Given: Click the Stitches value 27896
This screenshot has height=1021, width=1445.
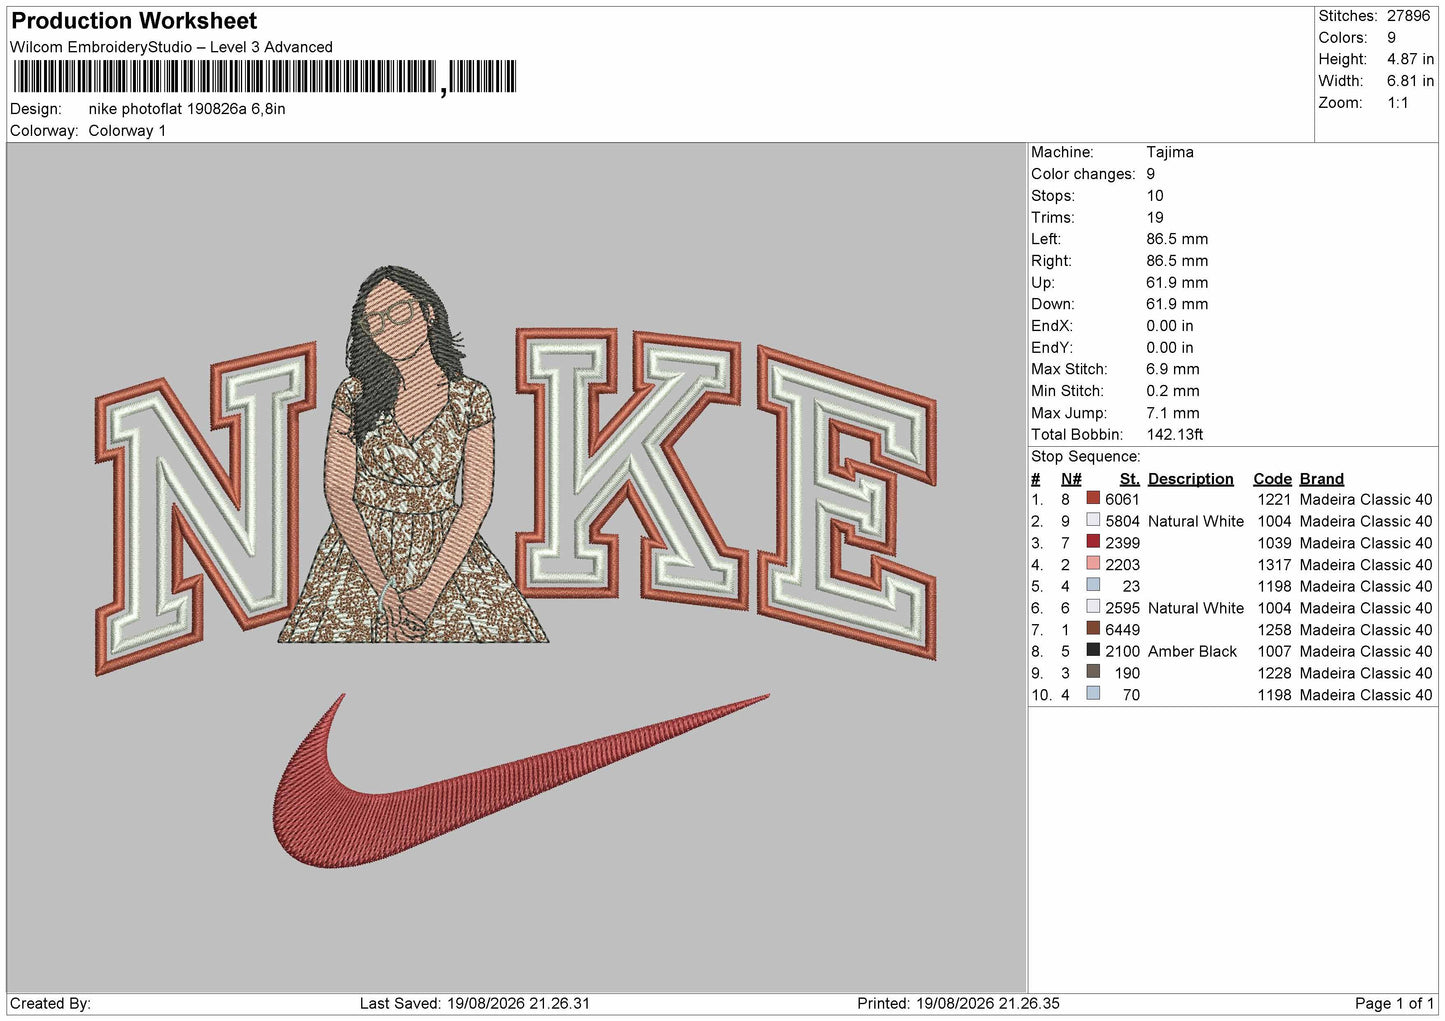Looking at the screenshot, I should tap(1408, 16).
